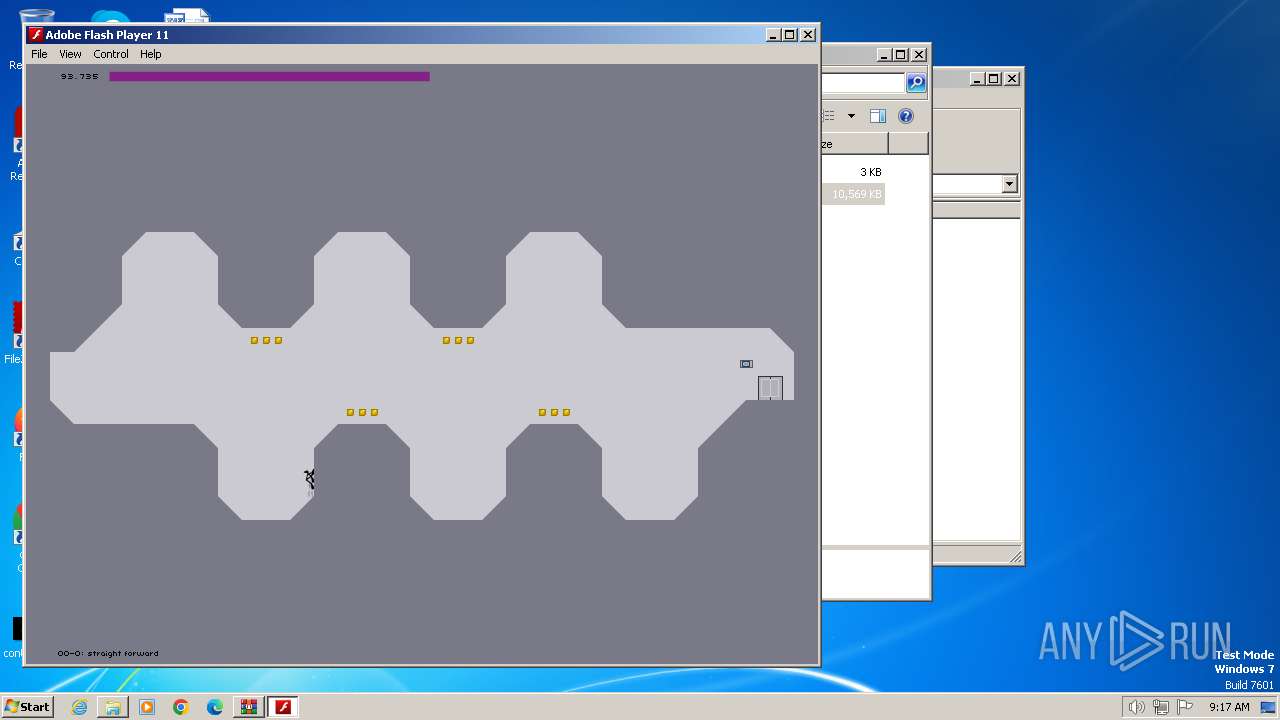This screenshot has height=720, width=1280.
Task: Open the Windows Start menu
Action: point(27,706)
